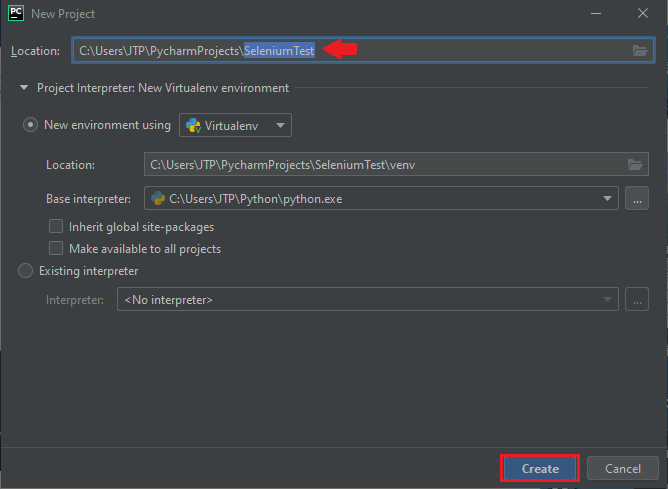668x489 pixels.
Task: Click the Project Interpreter heading text
Action: click(x=163, y=88)
